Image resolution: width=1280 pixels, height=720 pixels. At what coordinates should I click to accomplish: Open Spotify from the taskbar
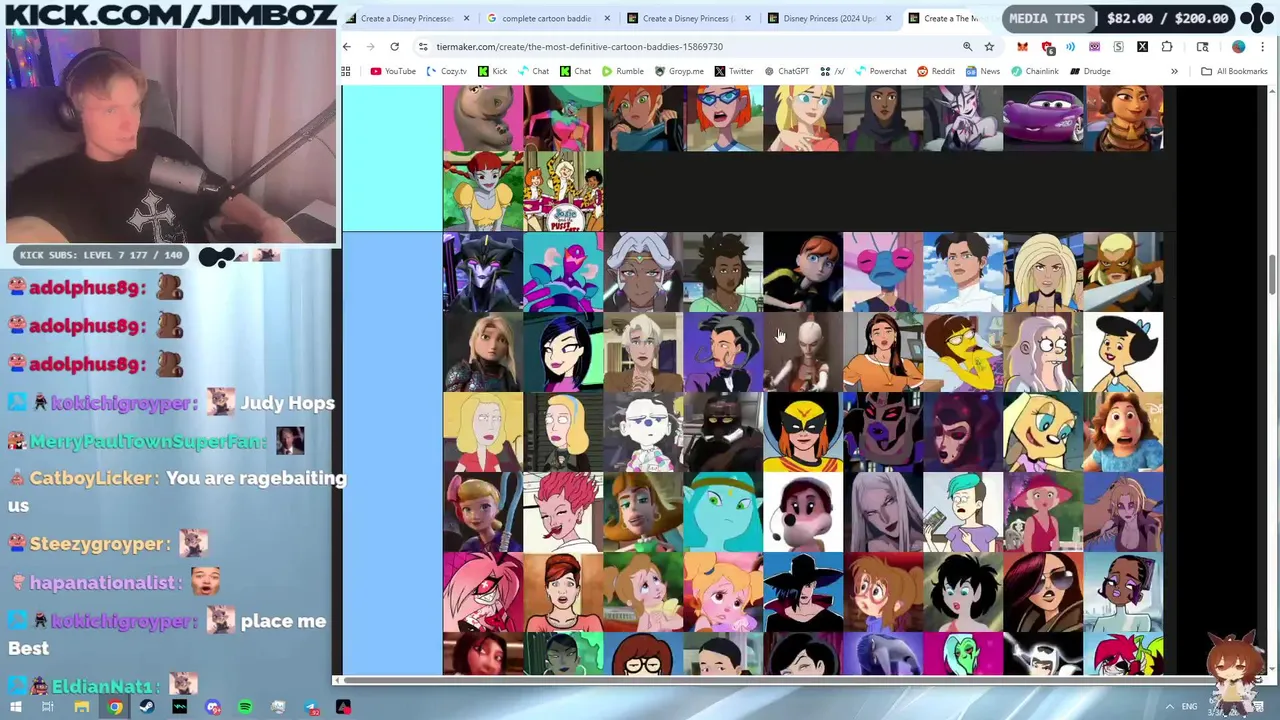(x=245, y=707)
